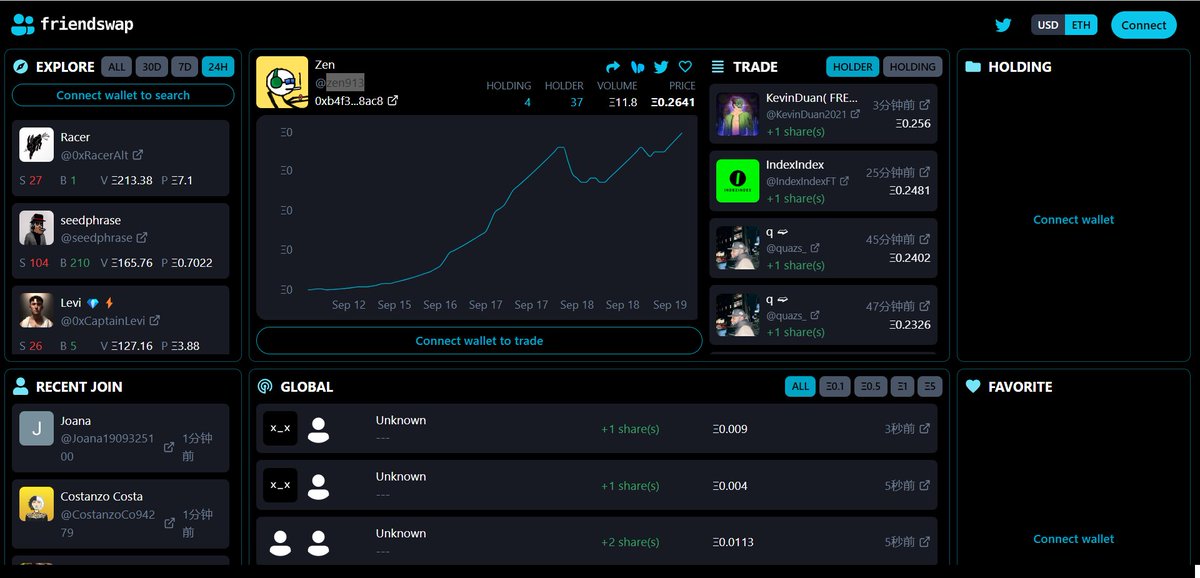Click the share arrow icon for Zen
The width and height of the screenshot is (1200, 578).
pyautogui.click(x=613, y=67)
